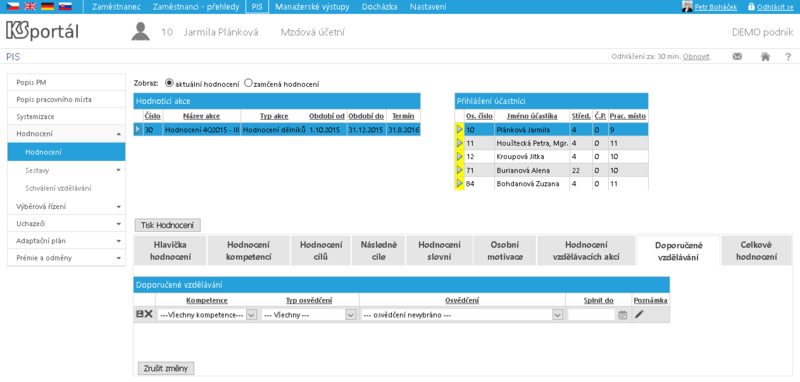The width and height of the screenshot is (800, 382).
Task: Open Zaměstnanec menu
Action: click(116, 7)
